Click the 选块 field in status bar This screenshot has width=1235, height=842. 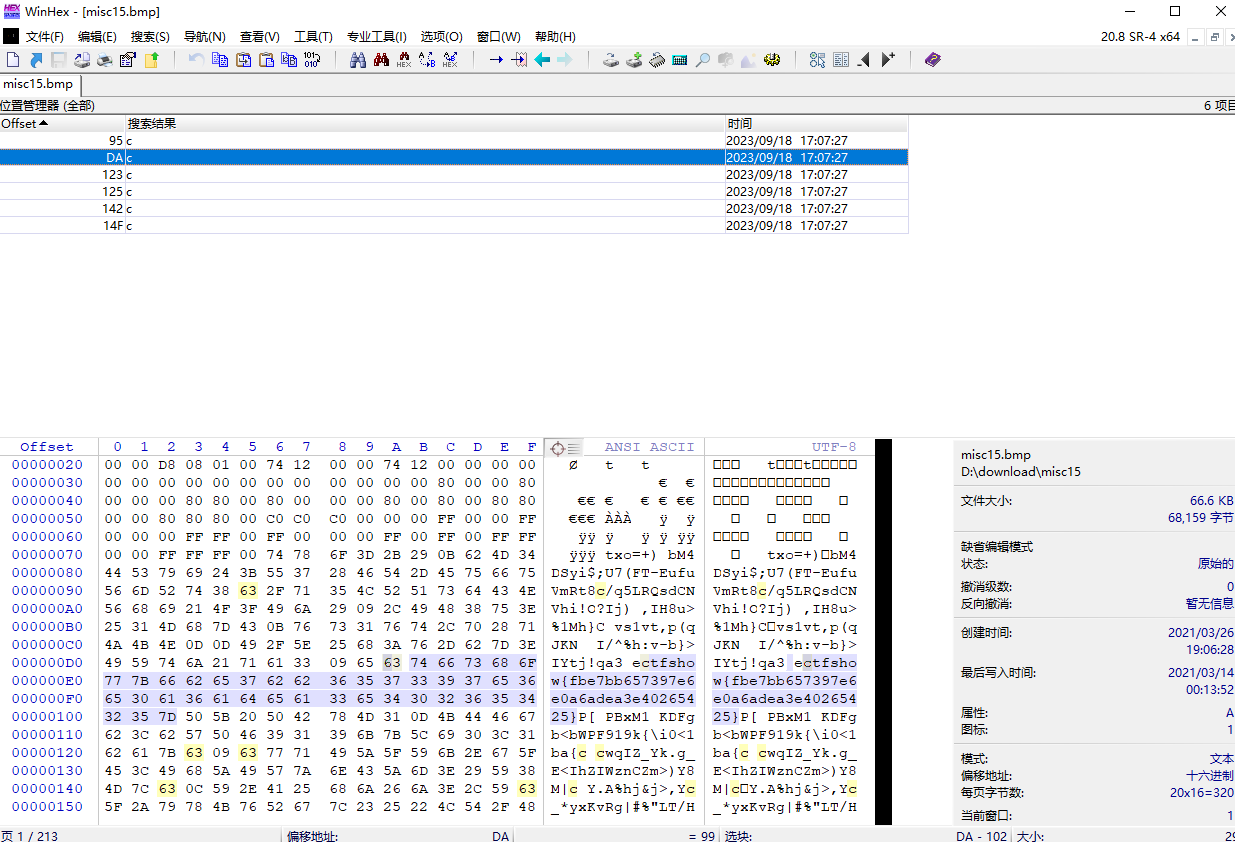(738, 836)
